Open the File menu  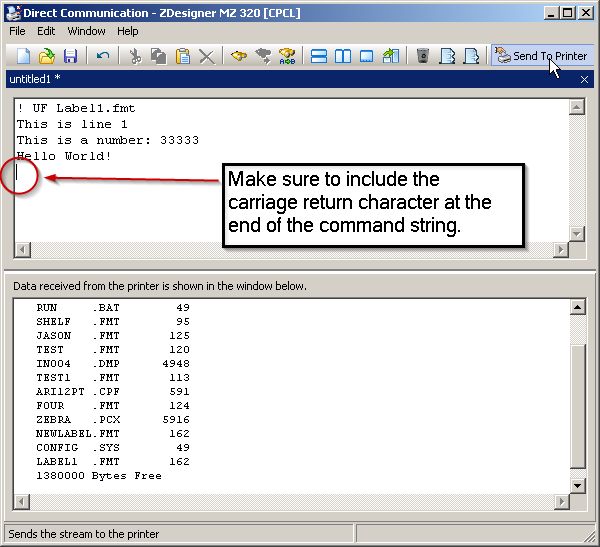click(x=17, y=31)
